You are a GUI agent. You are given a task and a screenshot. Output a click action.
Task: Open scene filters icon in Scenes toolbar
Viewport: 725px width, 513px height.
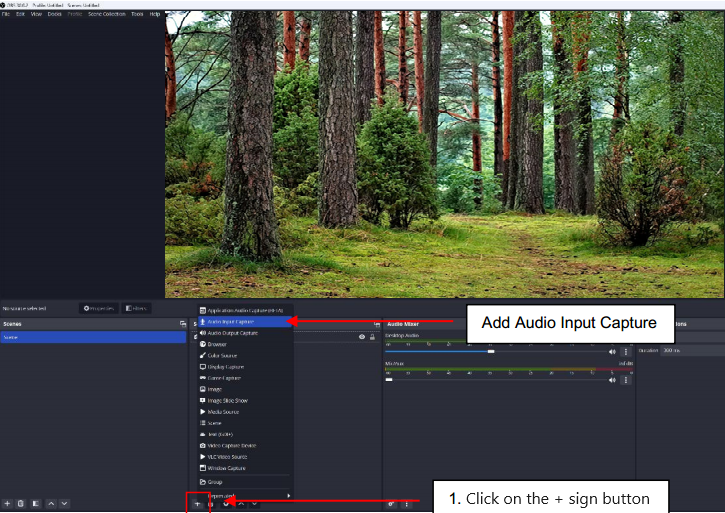pos(36,503)
